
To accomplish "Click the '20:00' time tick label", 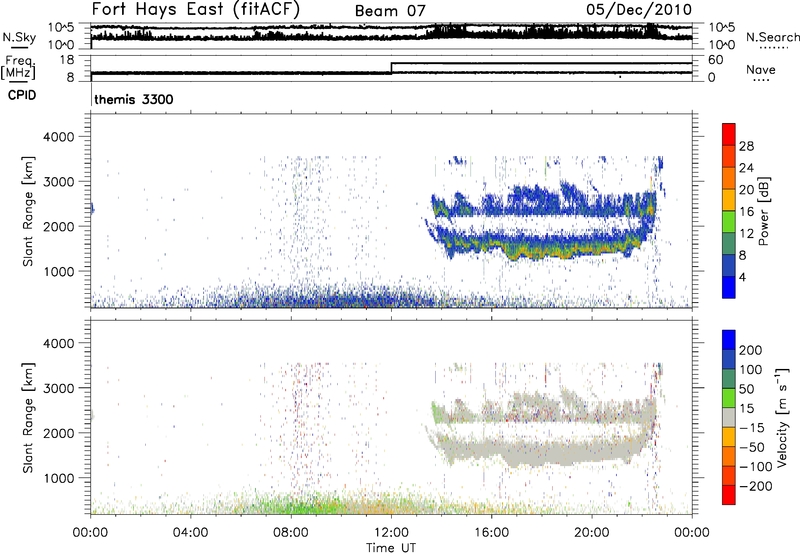I will (591, 533).
